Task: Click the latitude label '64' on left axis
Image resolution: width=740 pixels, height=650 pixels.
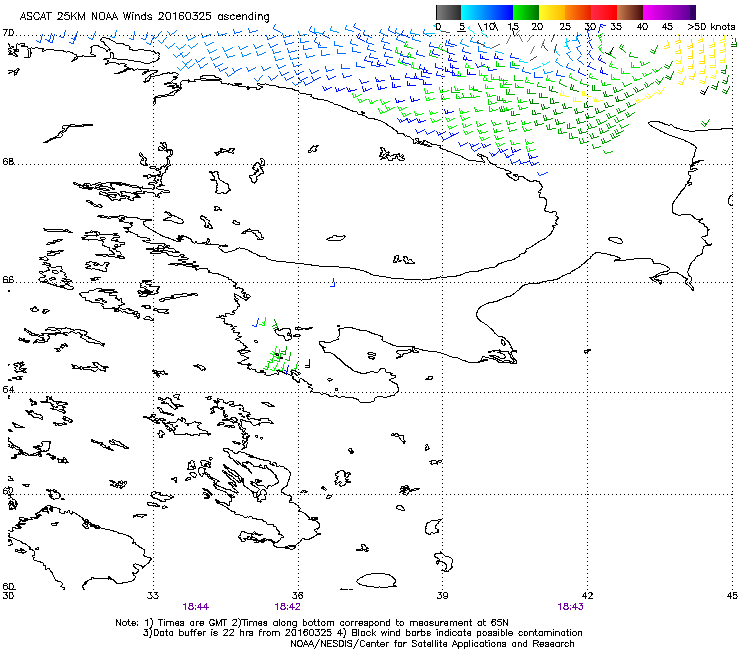Action: click(x=8, y=389)
